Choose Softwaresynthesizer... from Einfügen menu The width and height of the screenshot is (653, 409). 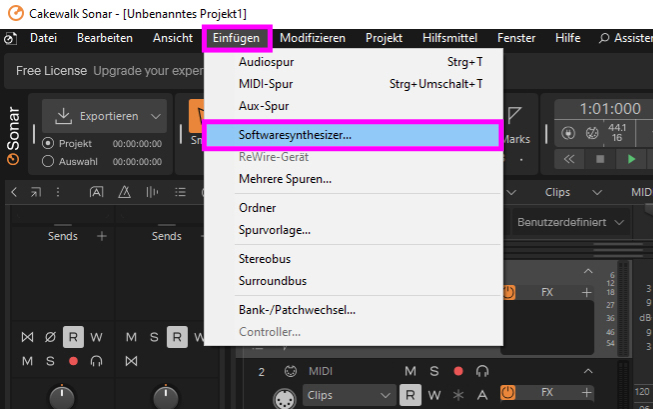353,135
